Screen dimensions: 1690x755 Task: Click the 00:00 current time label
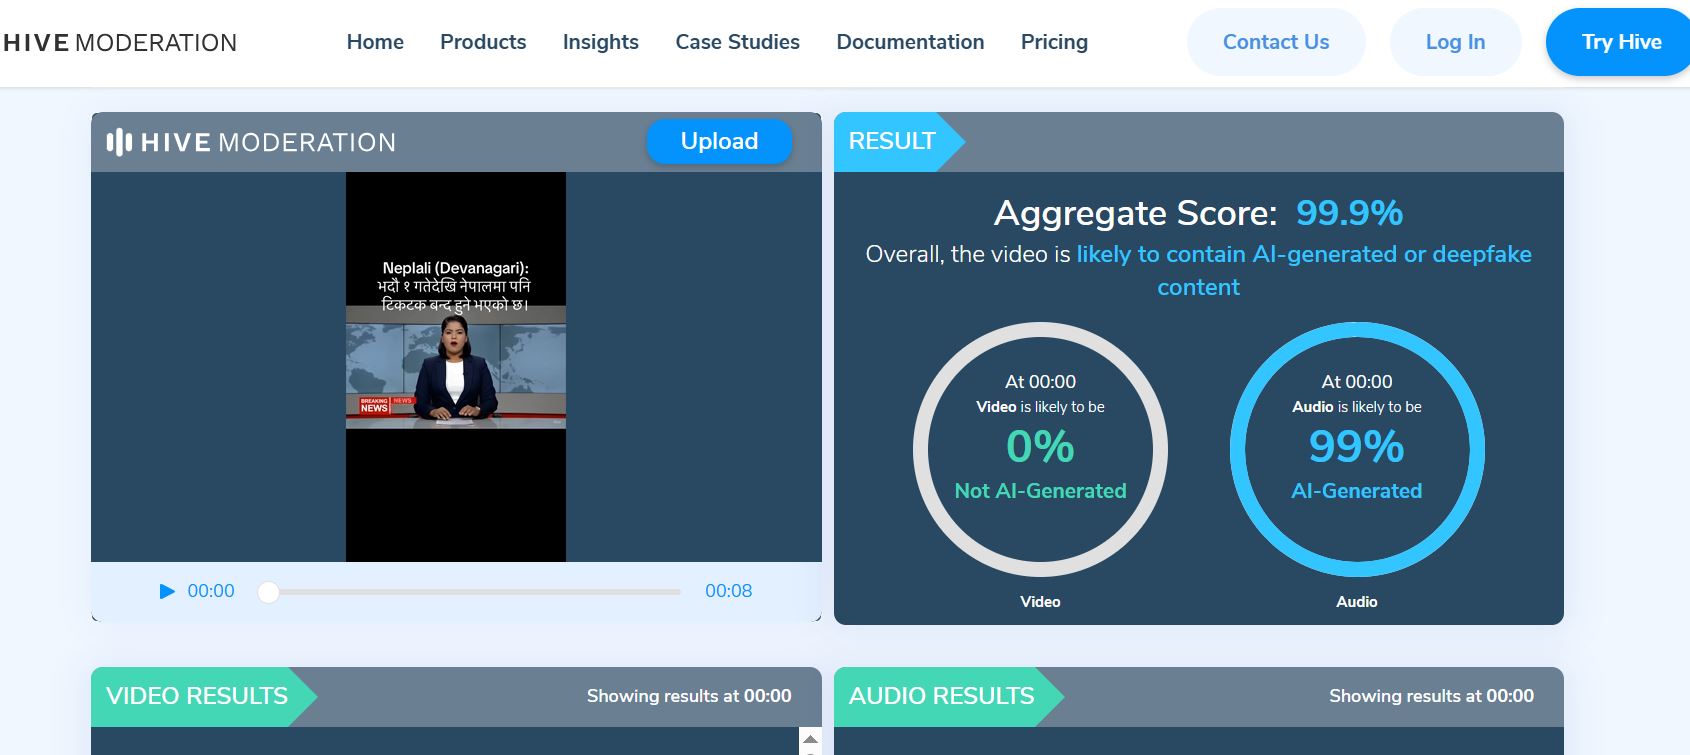[x=211, y=591]
